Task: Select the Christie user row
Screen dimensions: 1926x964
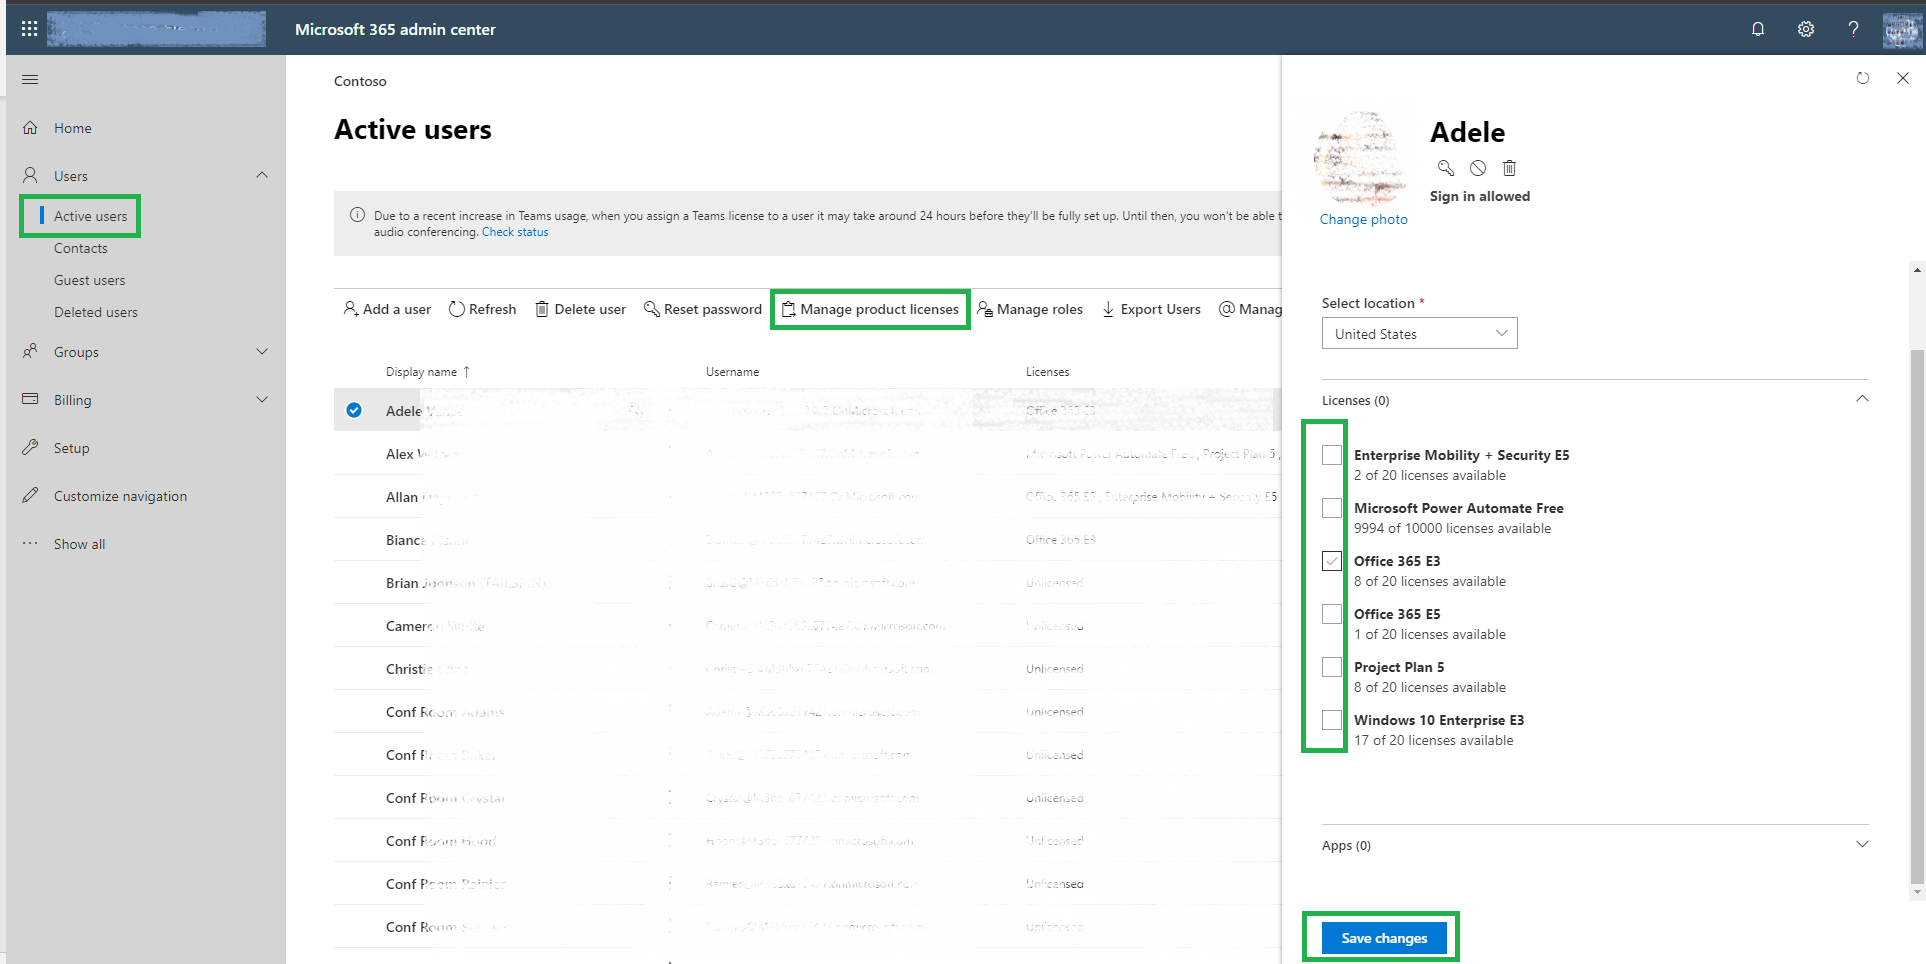Action: [807, 669]
